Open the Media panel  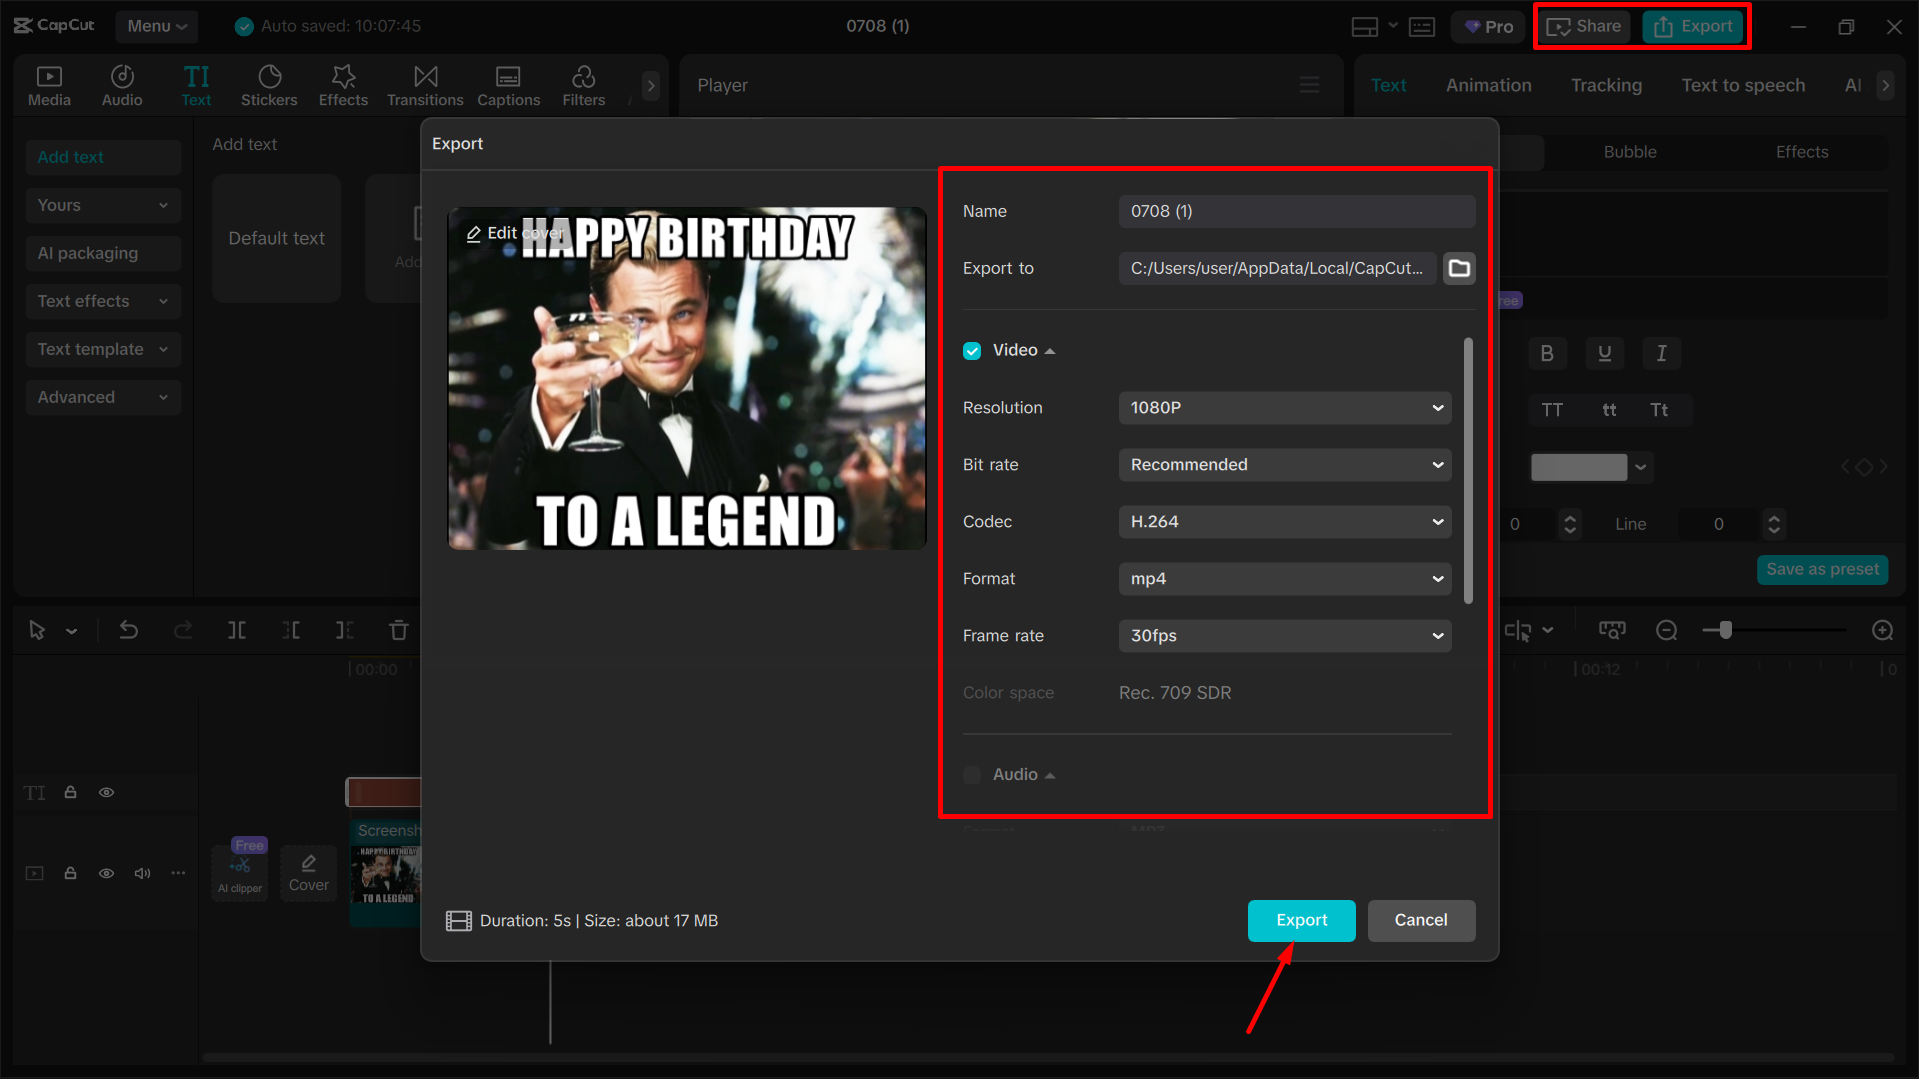[49, 85]
